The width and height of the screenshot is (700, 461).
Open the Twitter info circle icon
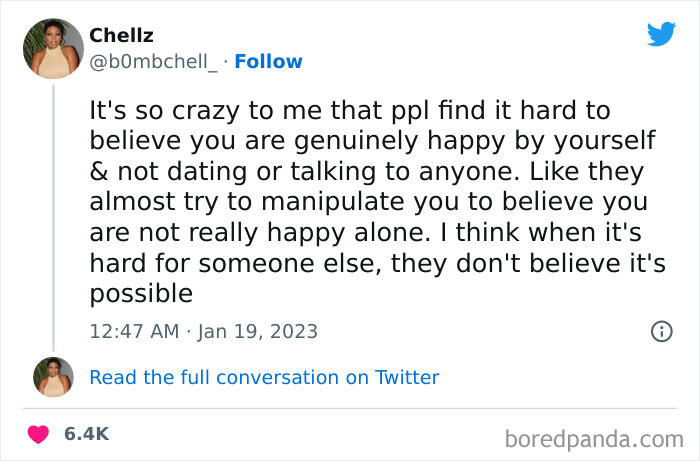(x=661, y=330)
